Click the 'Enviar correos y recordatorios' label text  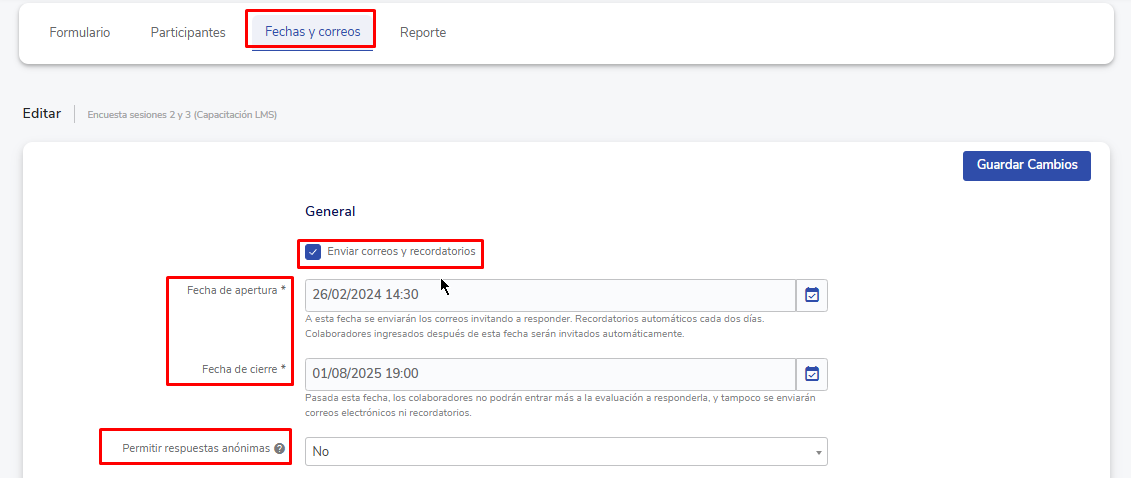click(401, 252)
